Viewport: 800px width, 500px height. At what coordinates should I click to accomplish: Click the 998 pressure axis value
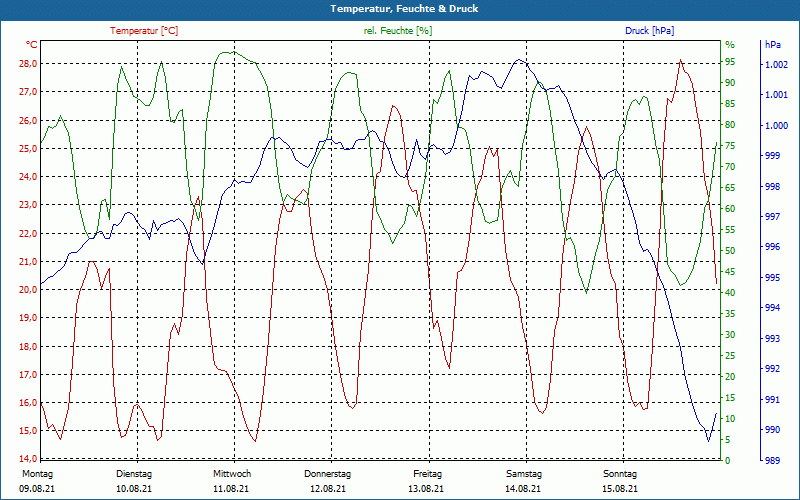click(x=772, y=186)
